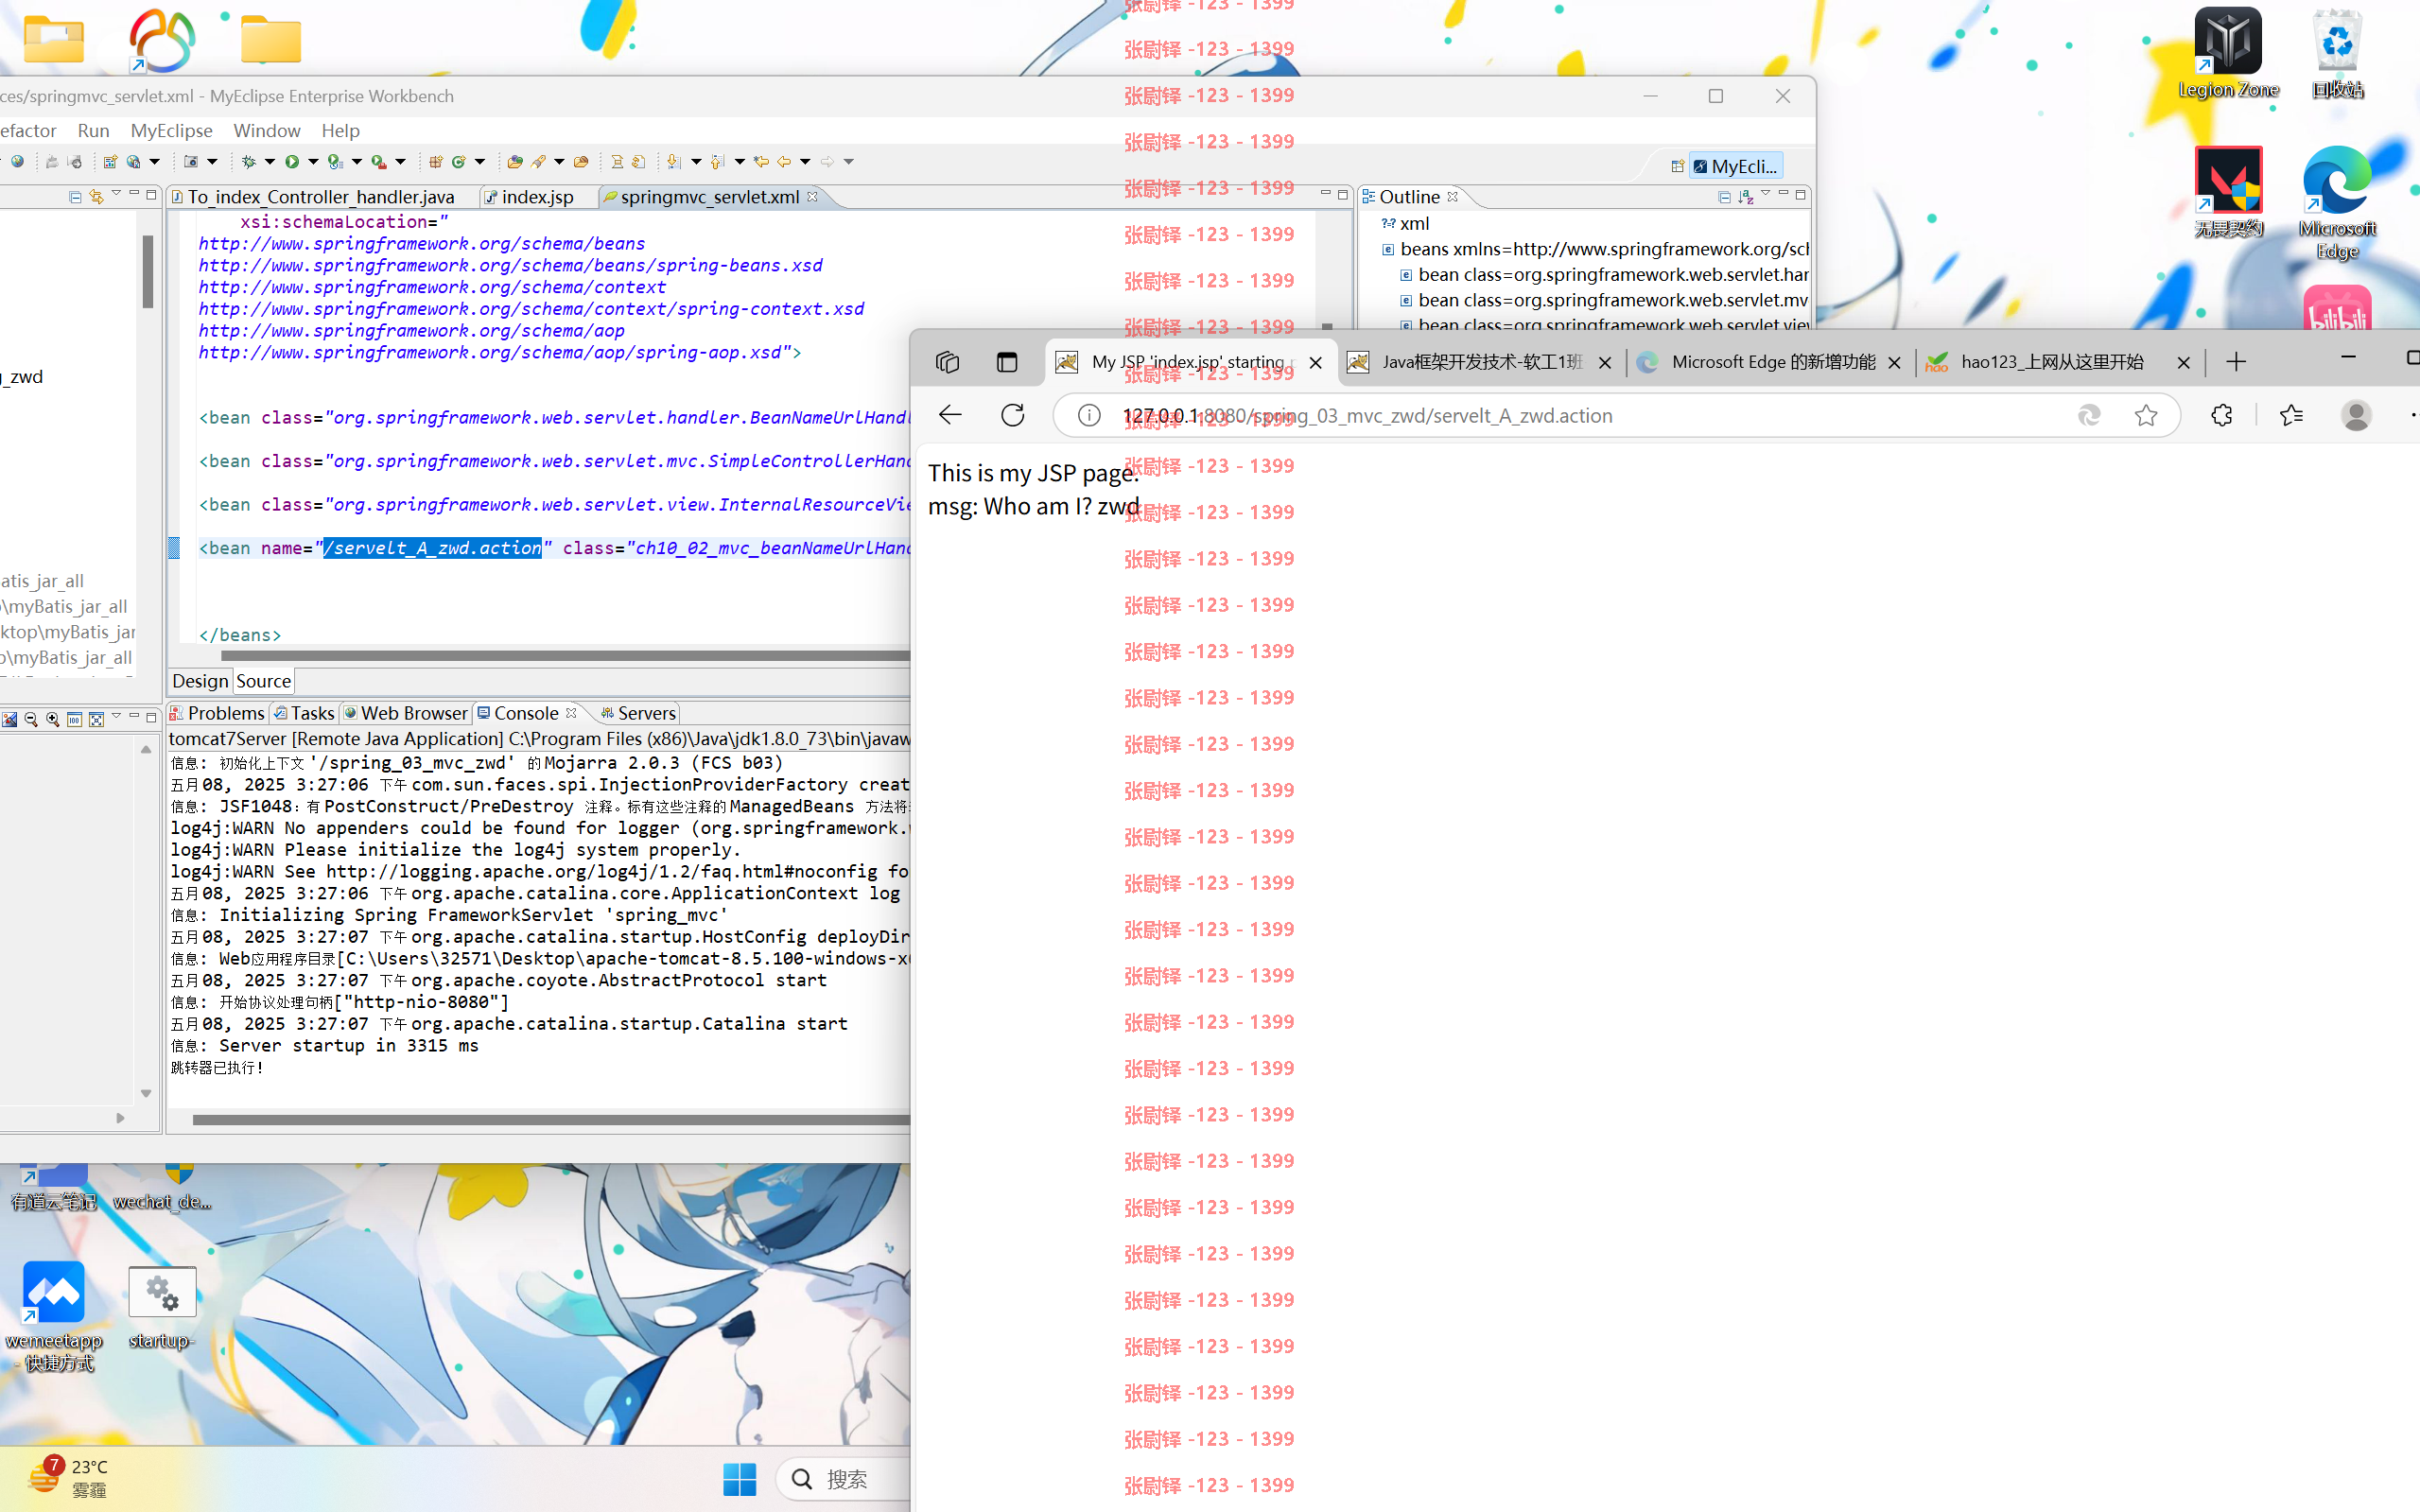
Task: Open Edge Extensions puzzle icon
Action: tap(2222, 415)
